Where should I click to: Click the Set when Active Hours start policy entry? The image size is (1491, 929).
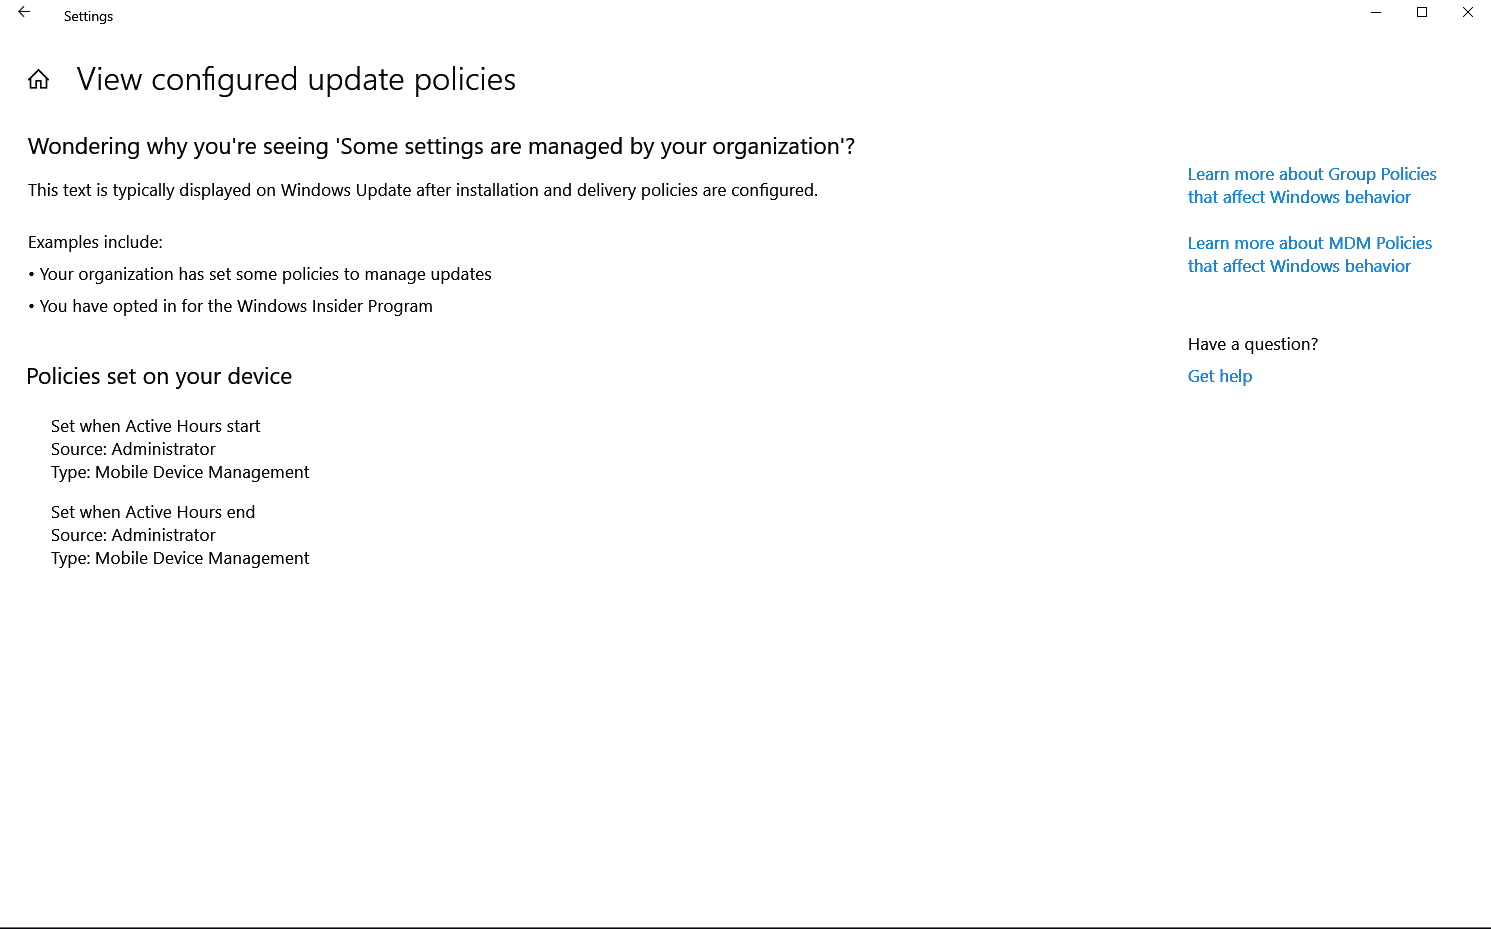(155, 425)
